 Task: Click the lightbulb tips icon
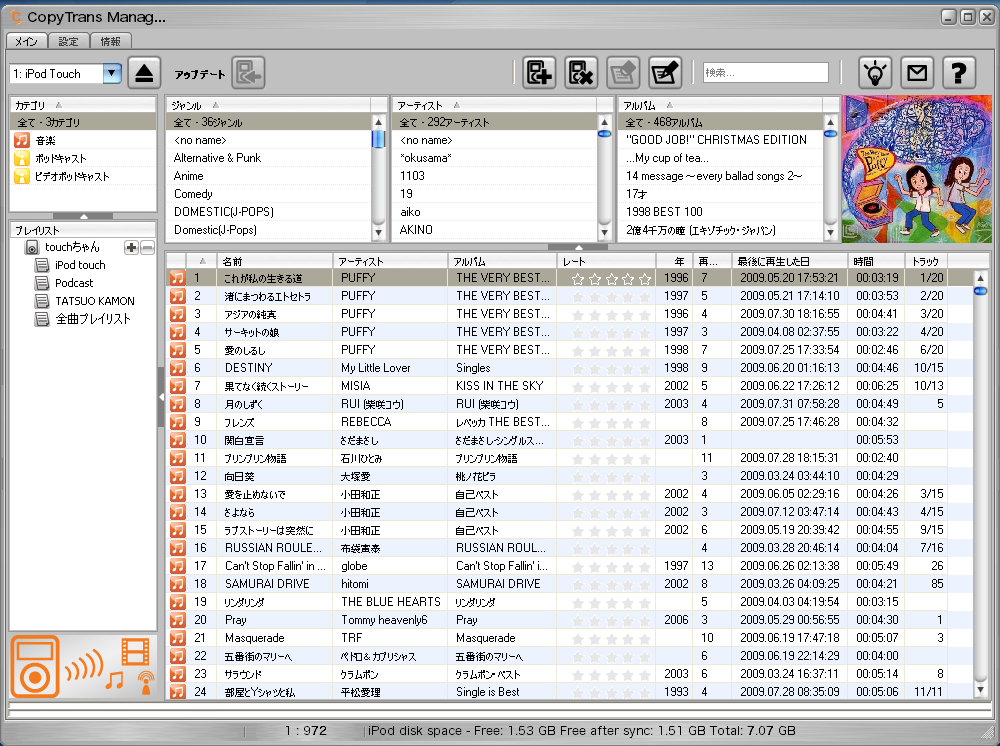tap(875, 73)
